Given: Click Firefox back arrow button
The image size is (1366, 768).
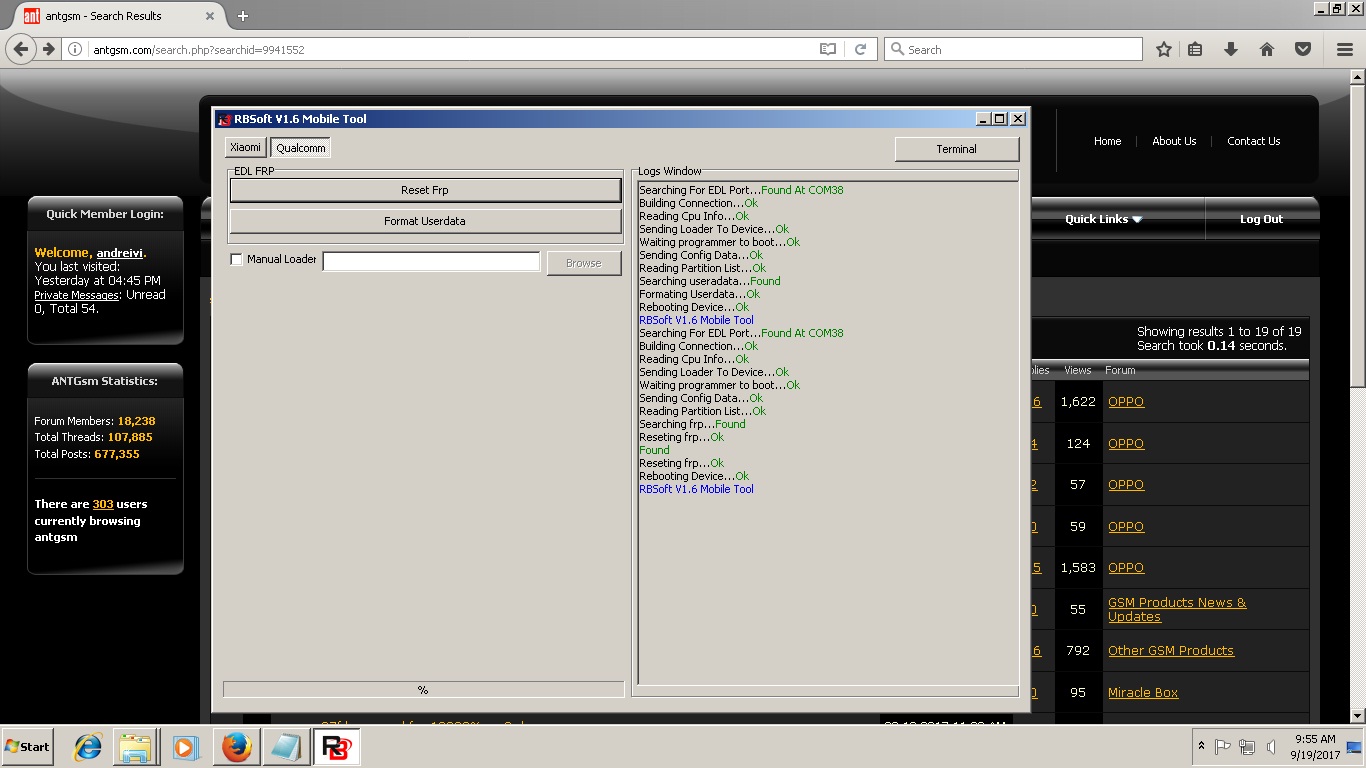Looking at the screenshot, I should coord(20,49).
